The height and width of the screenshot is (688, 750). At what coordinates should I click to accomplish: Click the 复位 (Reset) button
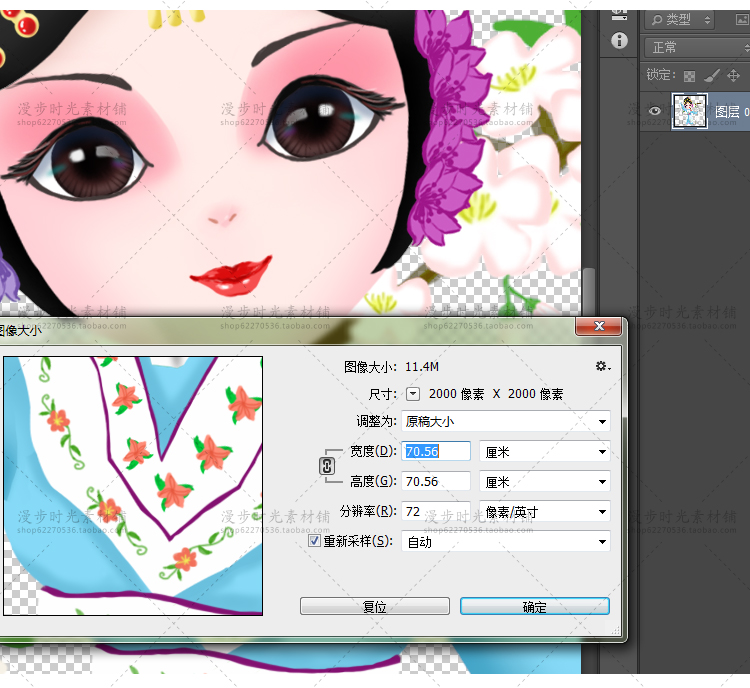(x=375, y=607)
